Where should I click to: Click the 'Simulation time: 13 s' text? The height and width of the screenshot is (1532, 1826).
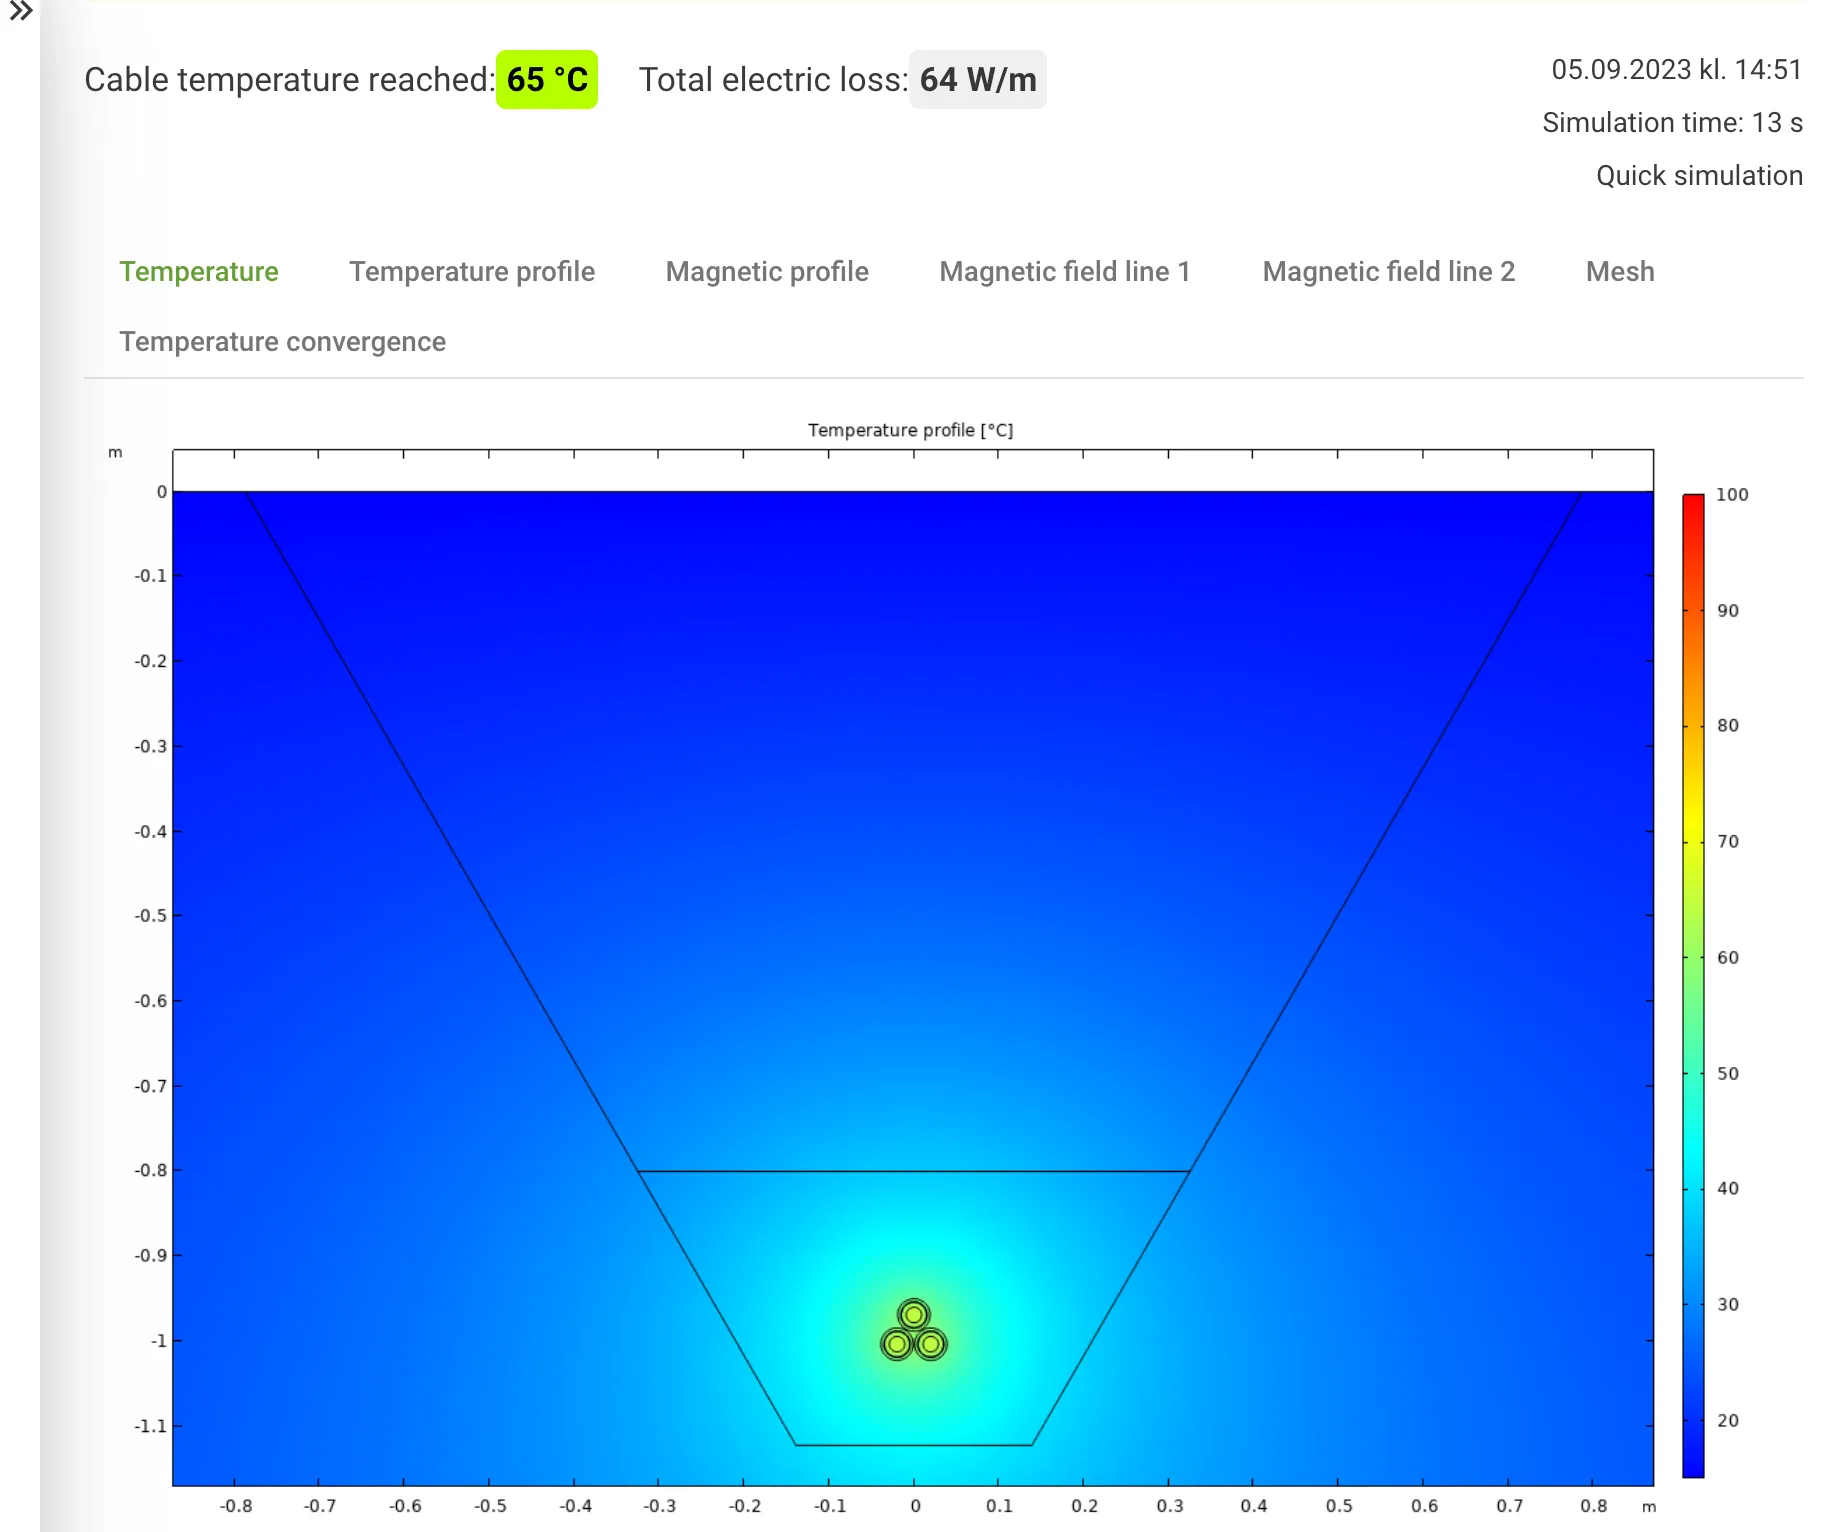pos(1672,123)
